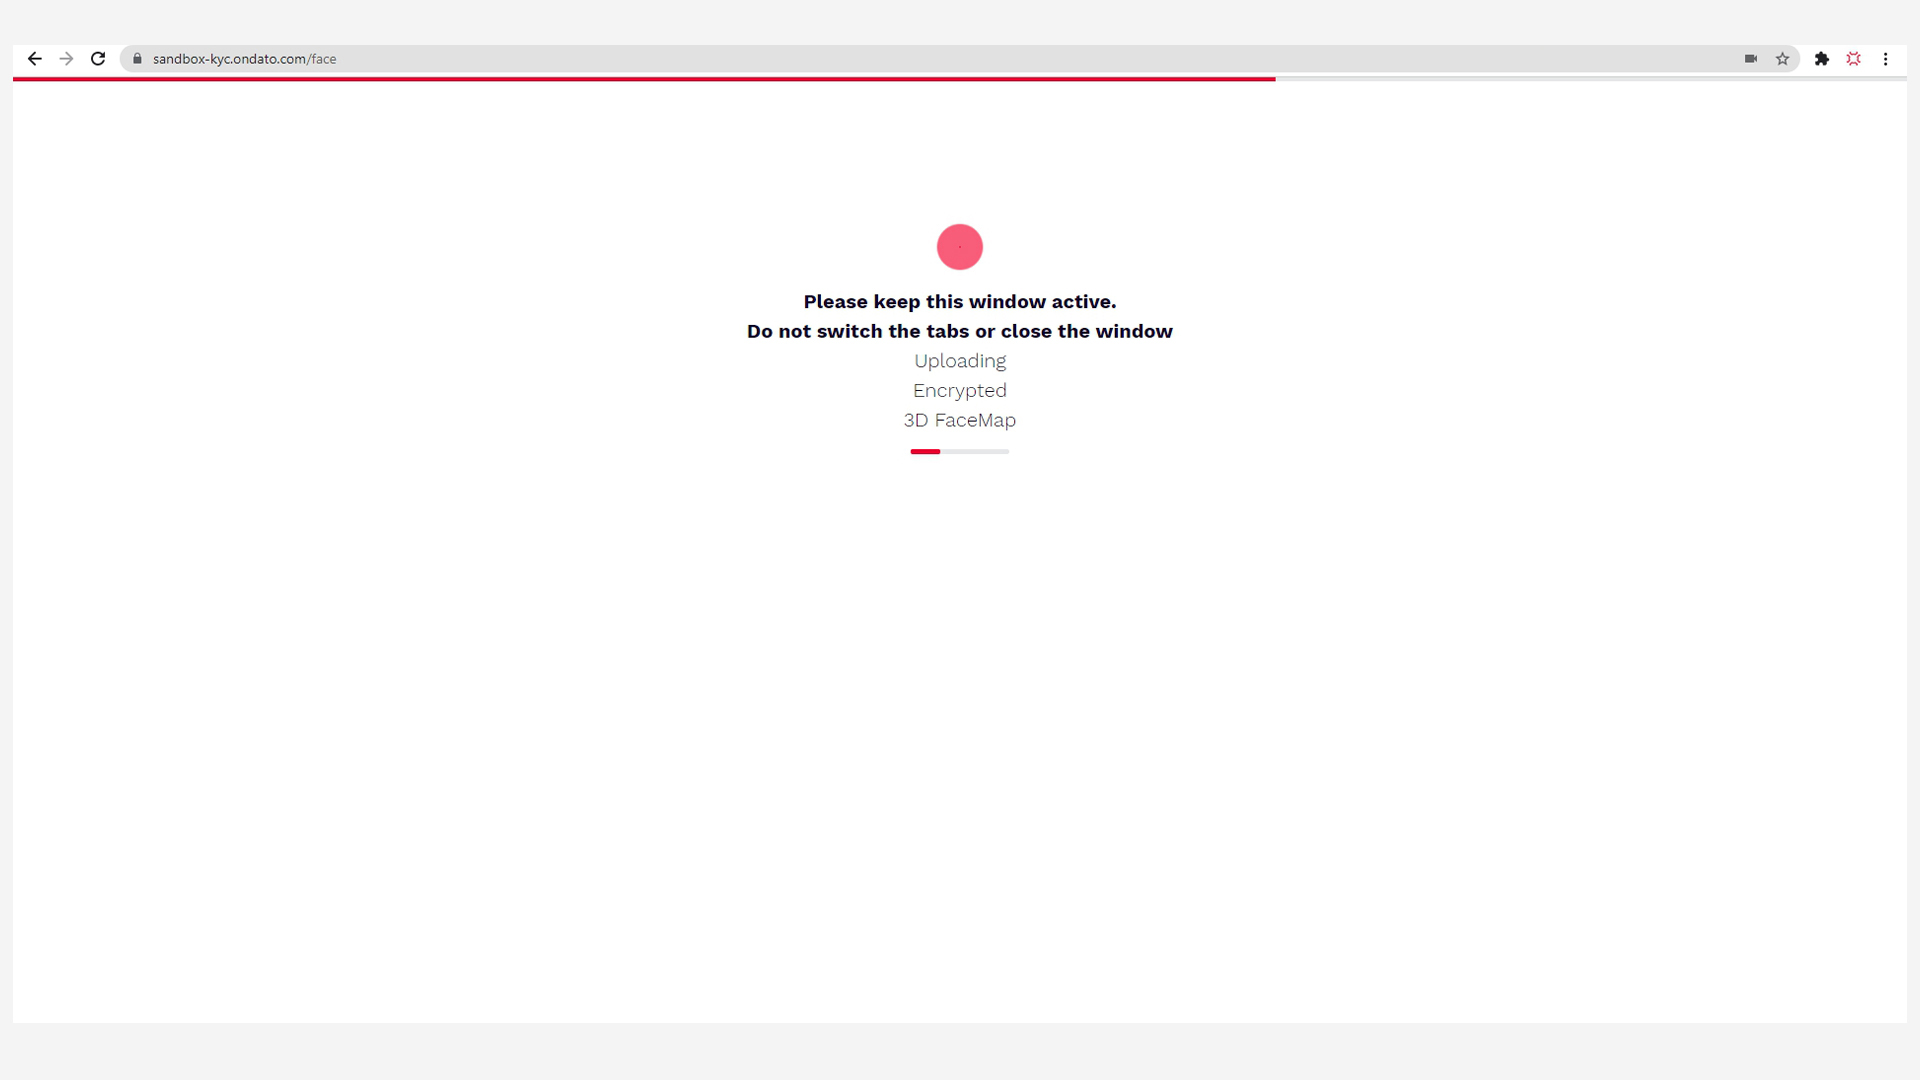Open the browser three-dot menu
The image size is (1920, 1080).
pos(1886,59)
